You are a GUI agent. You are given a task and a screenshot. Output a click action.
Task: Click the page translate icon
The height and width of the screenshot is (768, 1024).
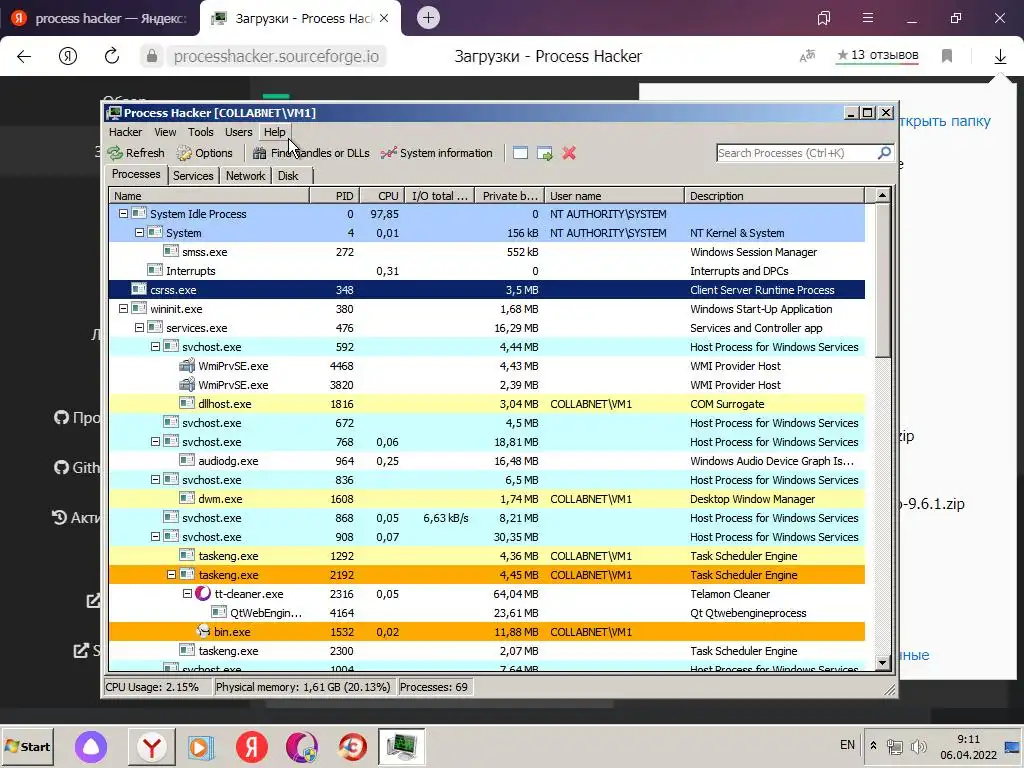(x=808, y=56)
